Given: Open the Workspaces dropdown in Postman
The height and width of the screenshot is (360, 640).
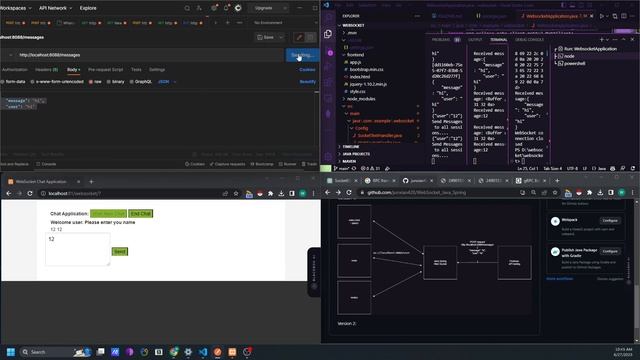Looking at the screenshot, I should pos(16,8).
